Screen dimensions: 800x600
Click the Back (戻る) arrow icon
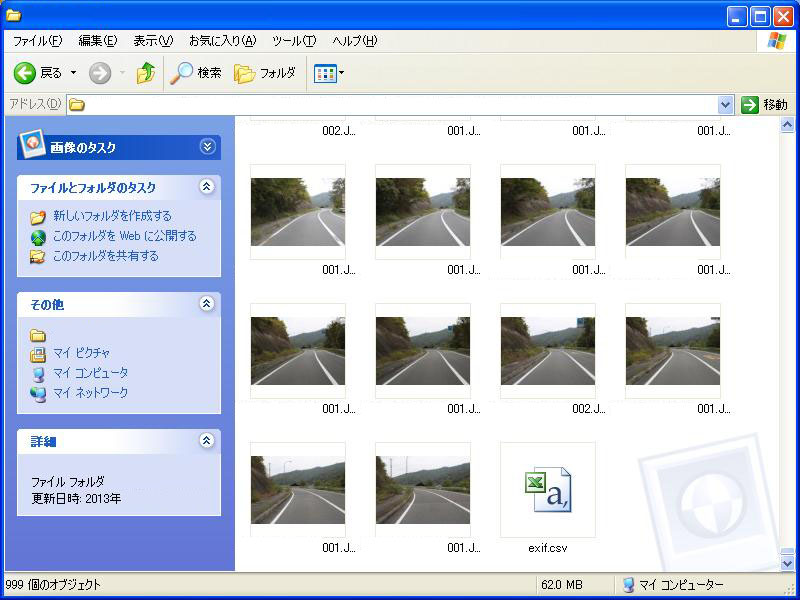[24, 73]
